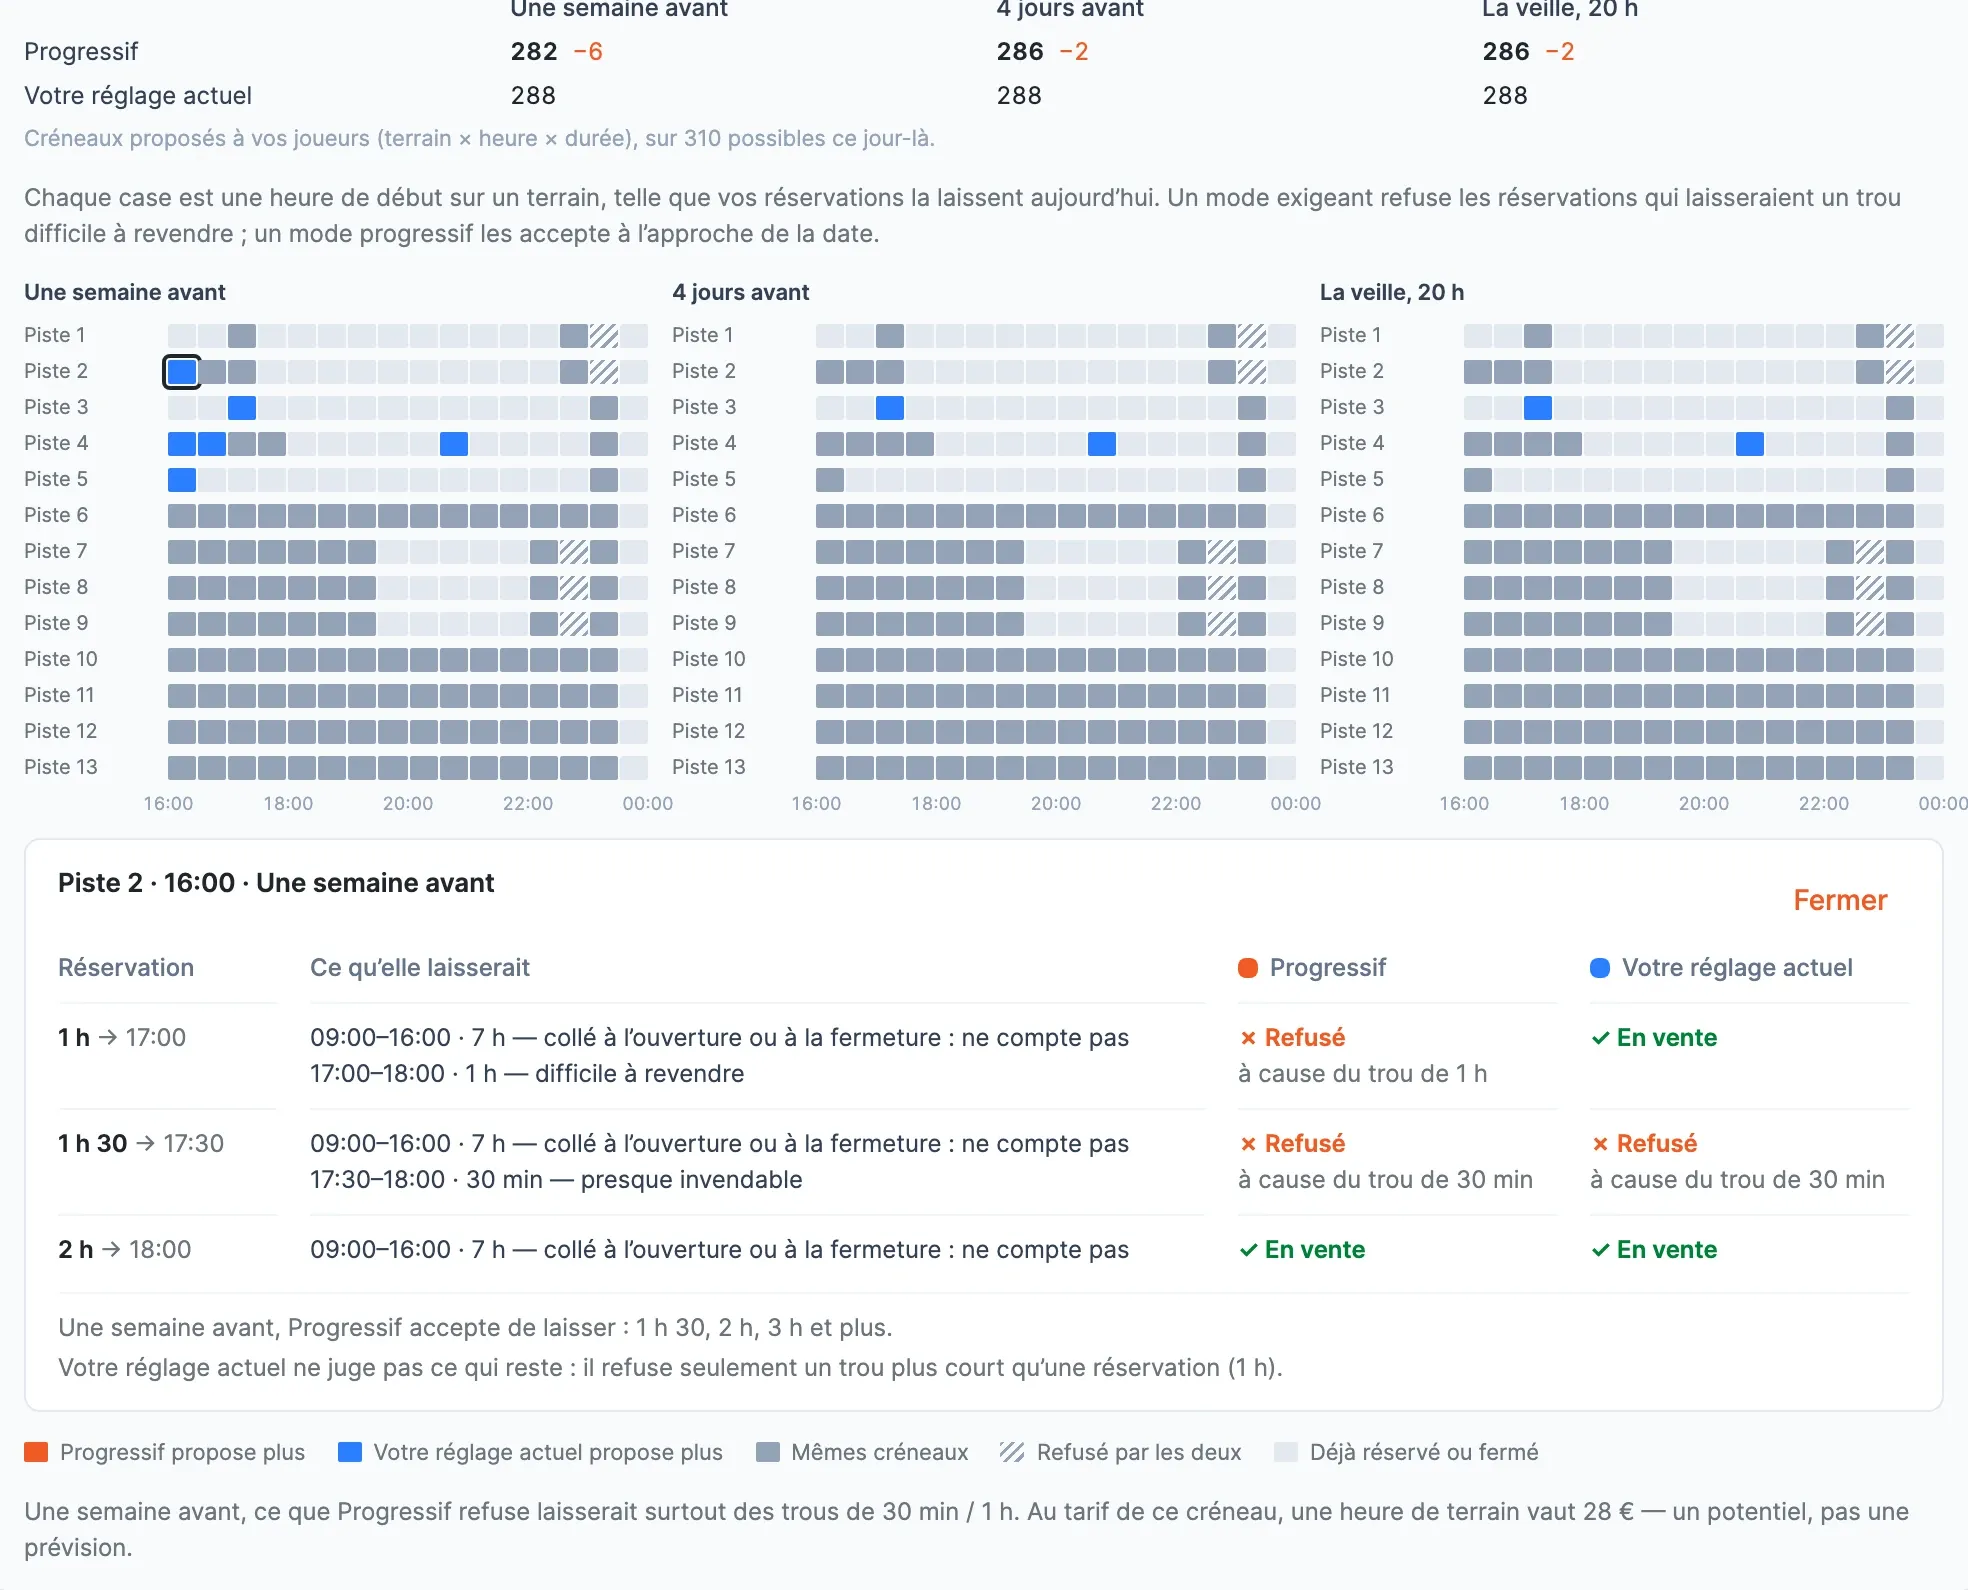Click the arrow icon in the 1 h 30 → 17:30 row

(x=145, y=1144)
